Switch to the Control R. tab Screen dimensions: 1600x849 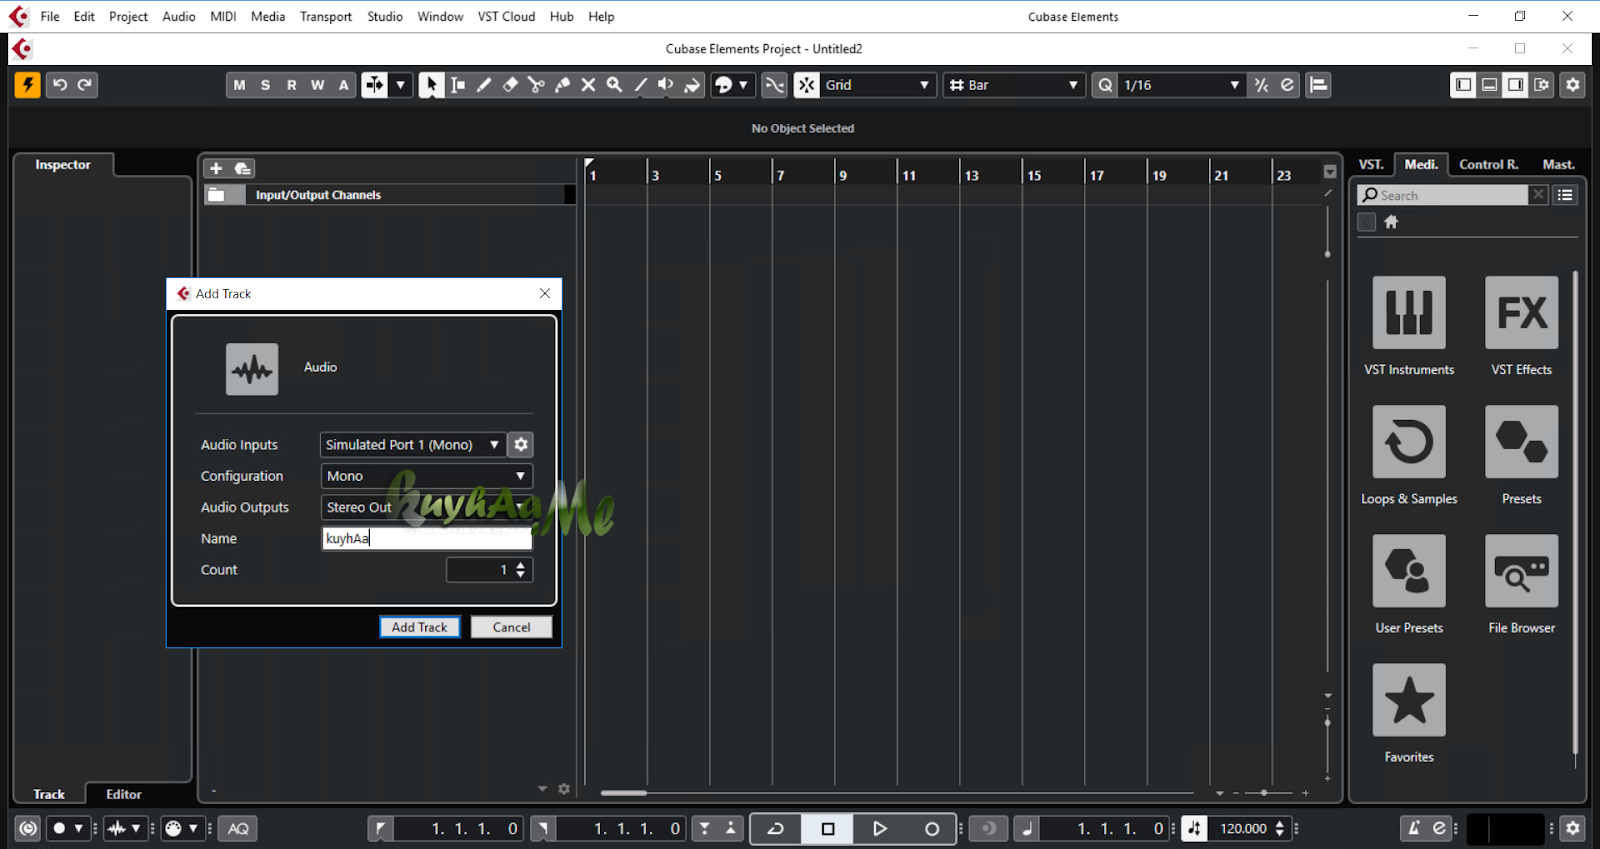[x=1488, y=164]
